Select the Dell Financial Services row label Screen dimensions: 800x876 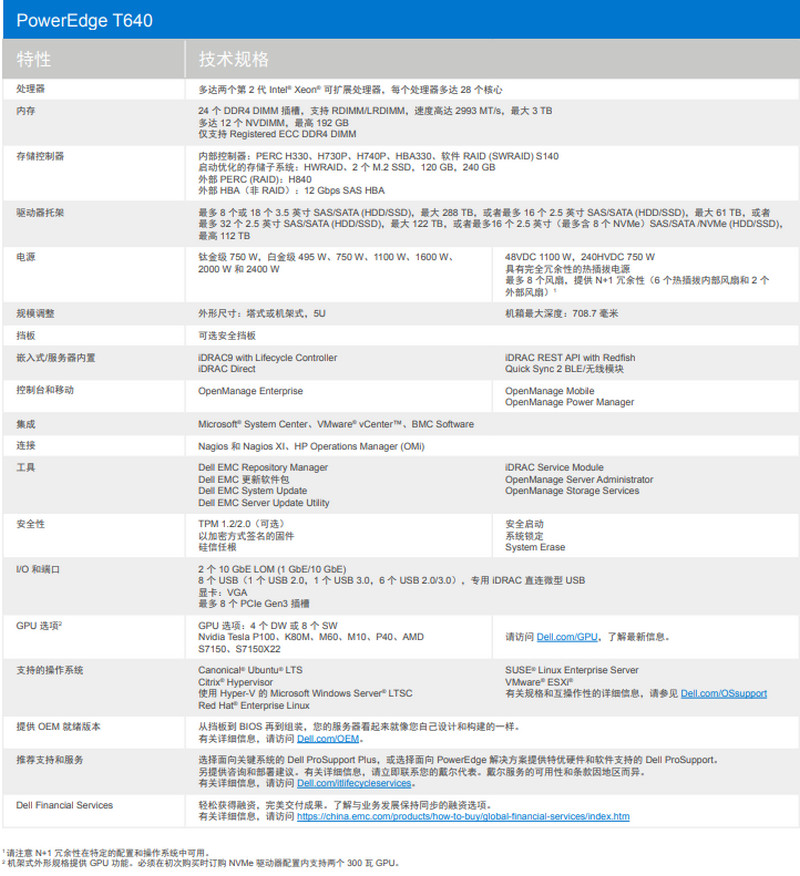click(64, 805)
